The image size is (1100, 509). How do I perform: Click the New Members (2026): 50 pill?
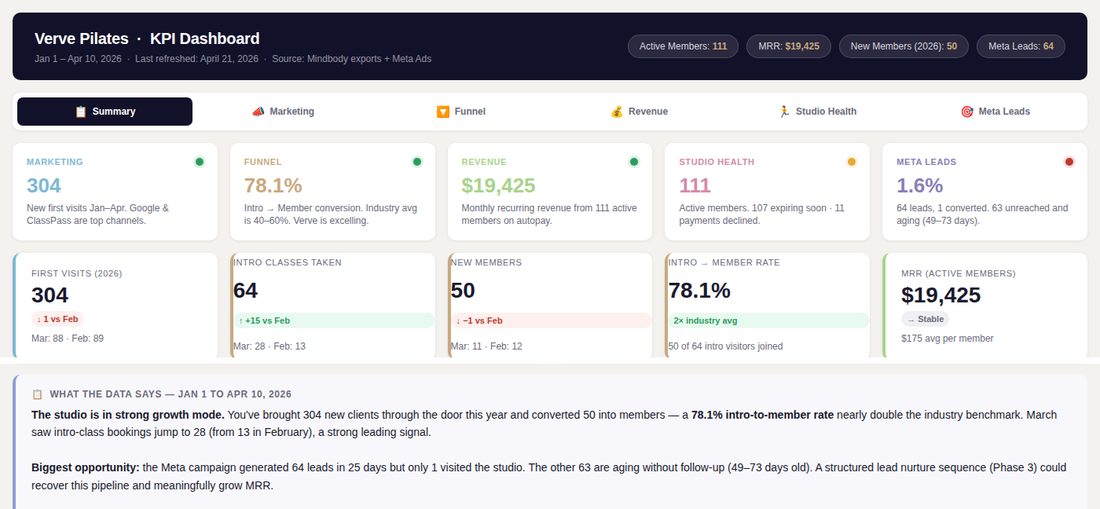pos(904,46)
